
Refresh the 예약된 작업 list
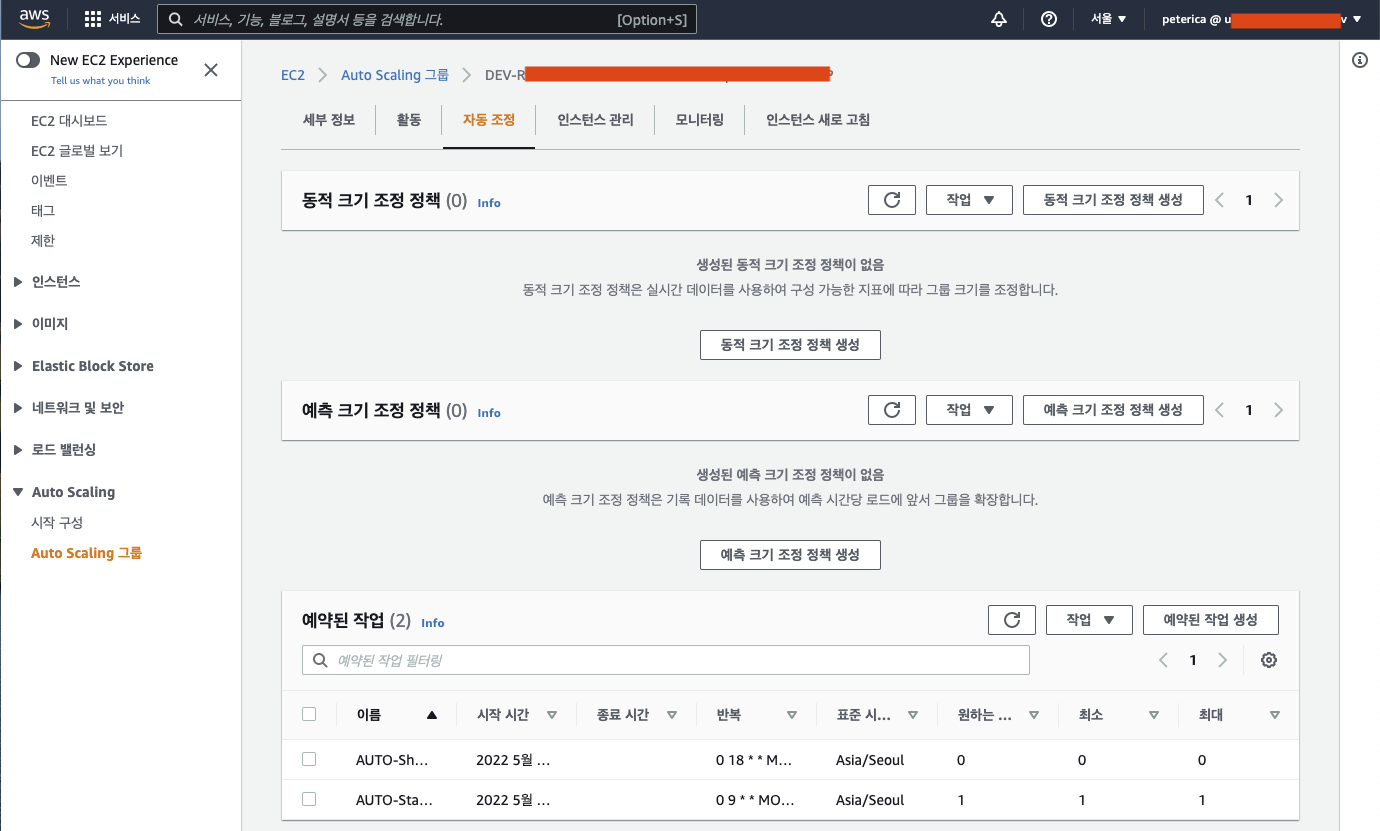click(x=1012, y=620)
